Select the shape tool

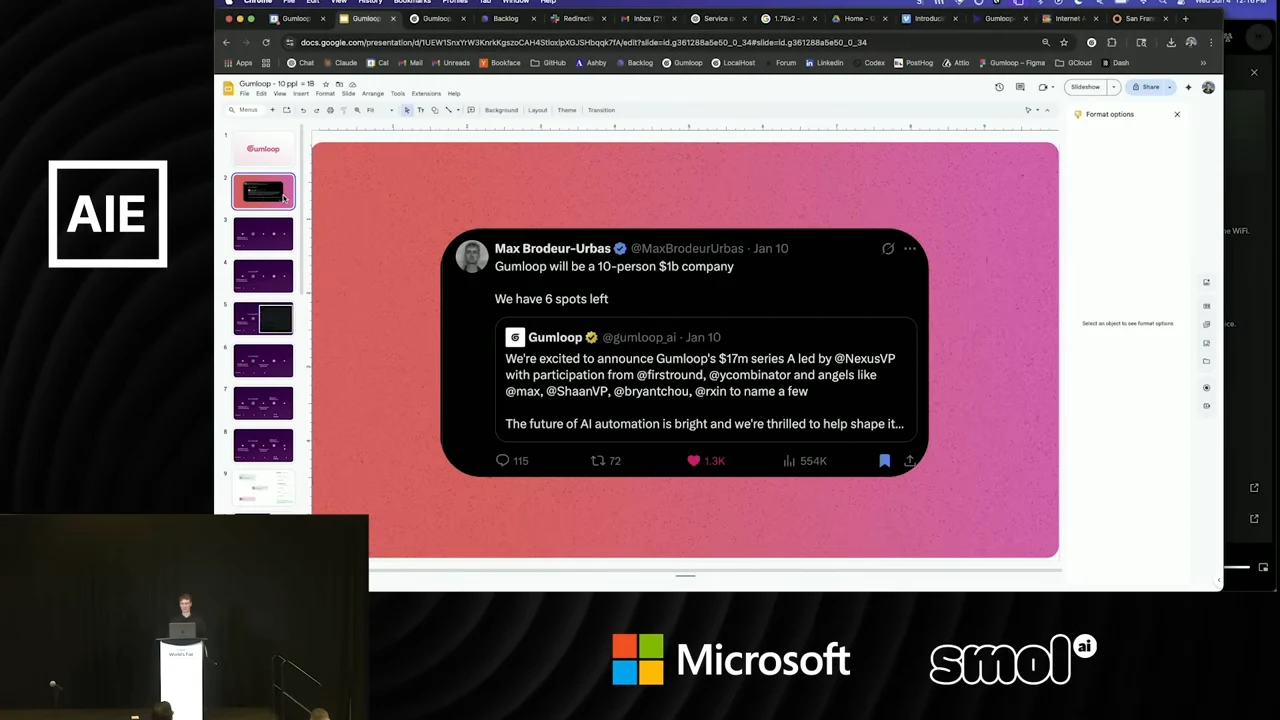click(x=435, y=110)
